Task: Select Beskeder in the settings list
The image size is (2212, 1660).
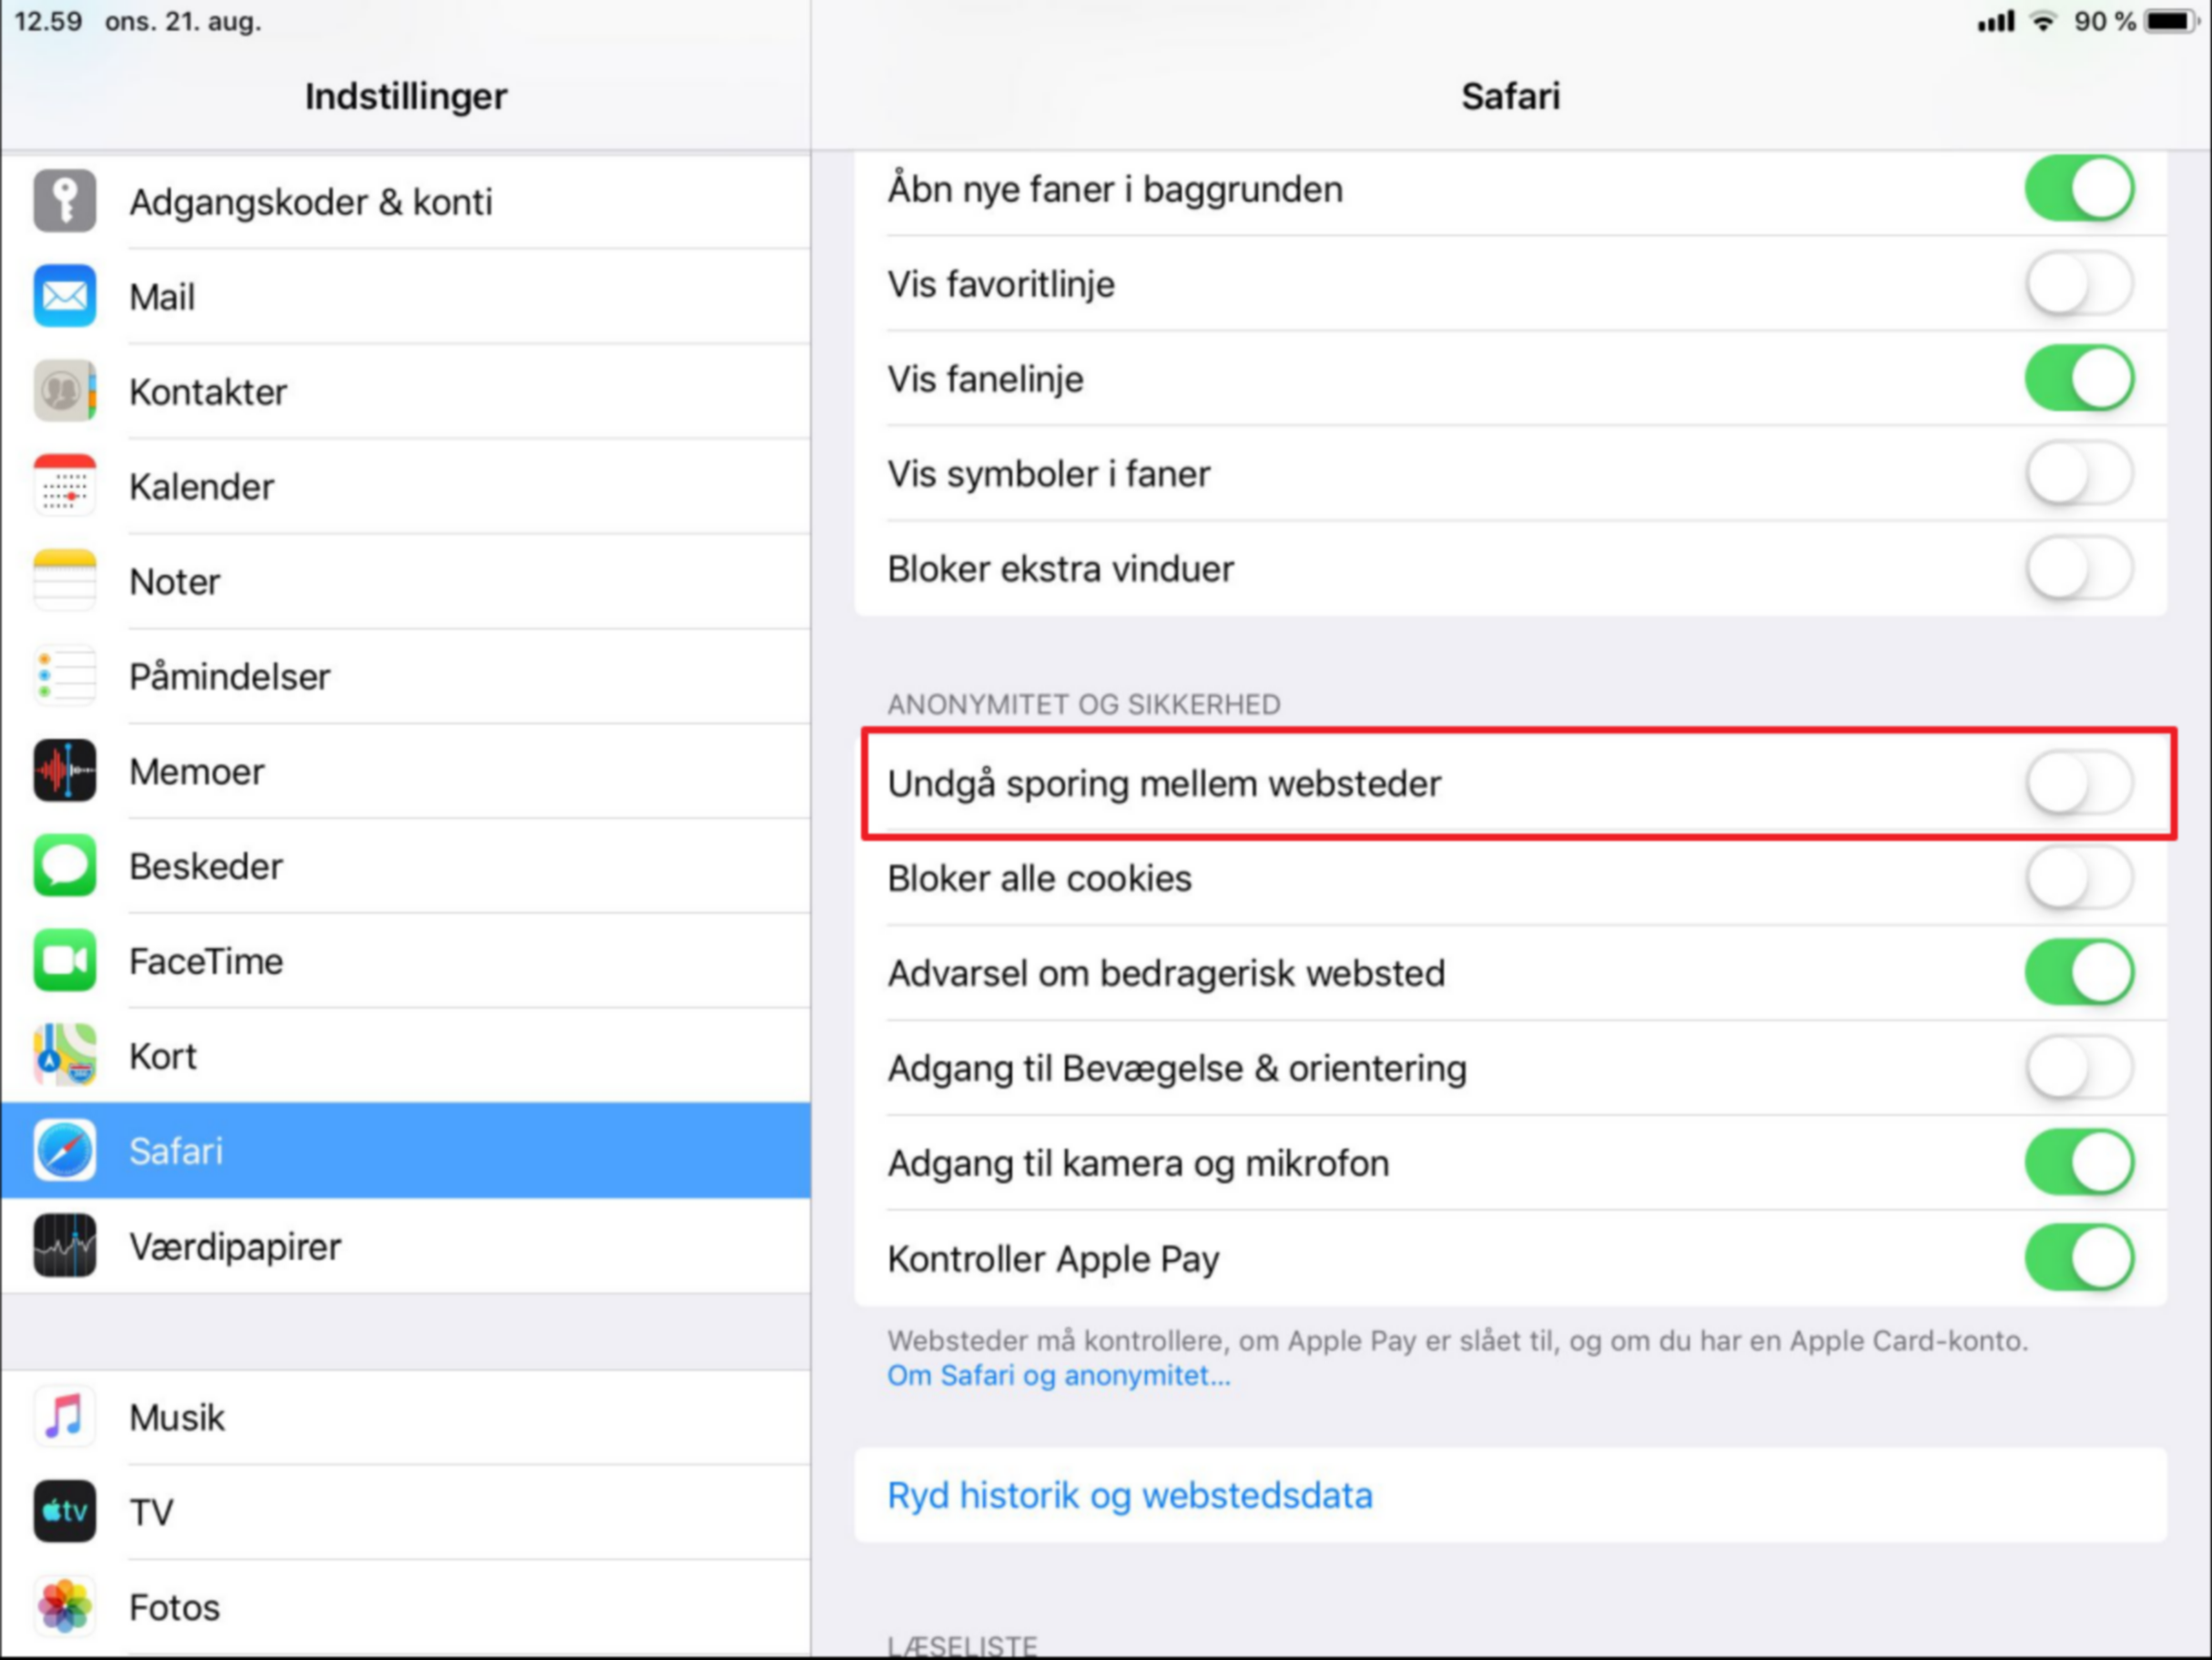Action: [x=206, y=866]
